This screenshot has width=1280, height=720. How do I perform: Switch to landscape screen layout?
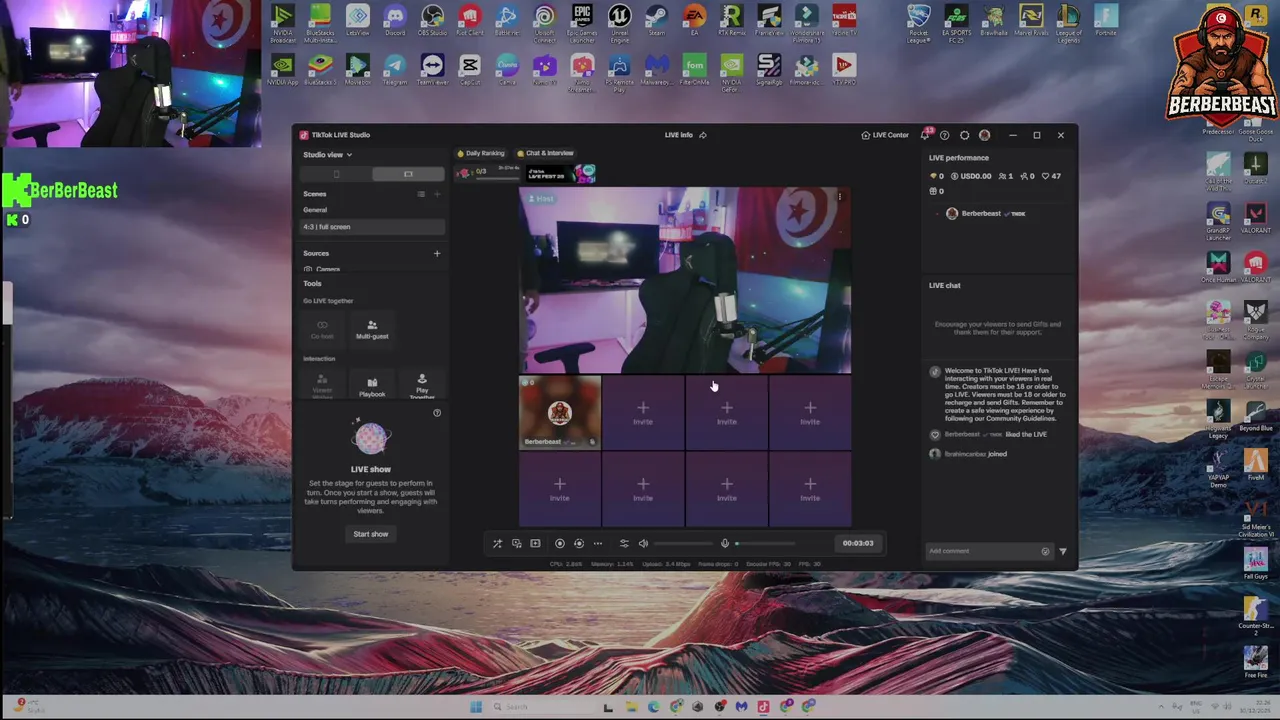[408, 174]
